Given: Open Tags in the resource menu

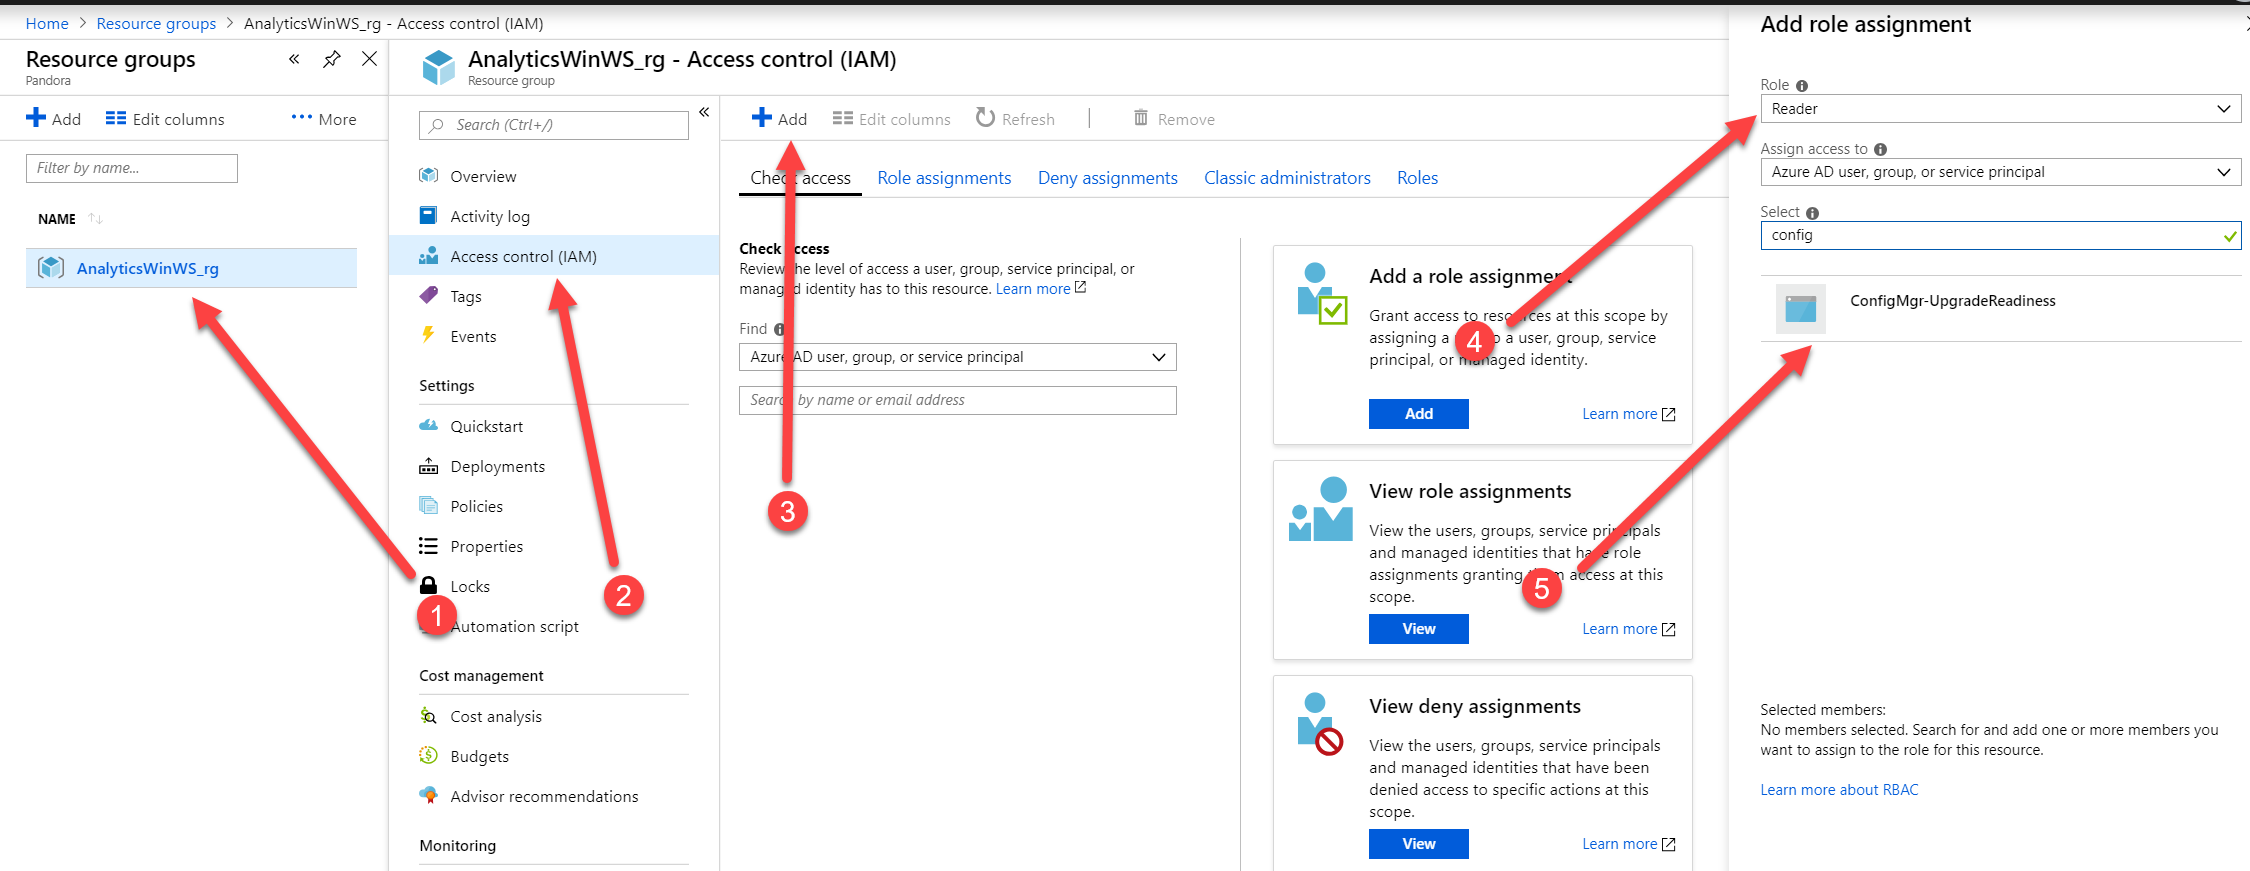Looking at the screenshot, I should click(x=465, y=296).
